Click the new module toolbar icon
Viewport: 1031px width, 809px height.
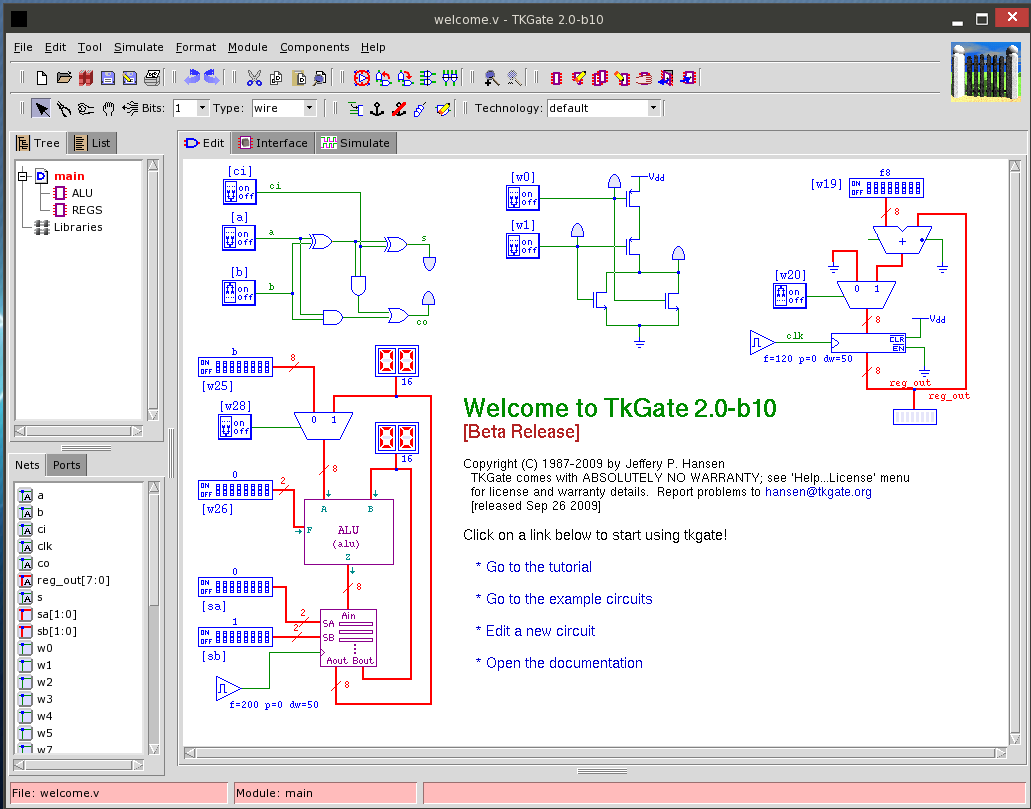[x=556, y=78]
